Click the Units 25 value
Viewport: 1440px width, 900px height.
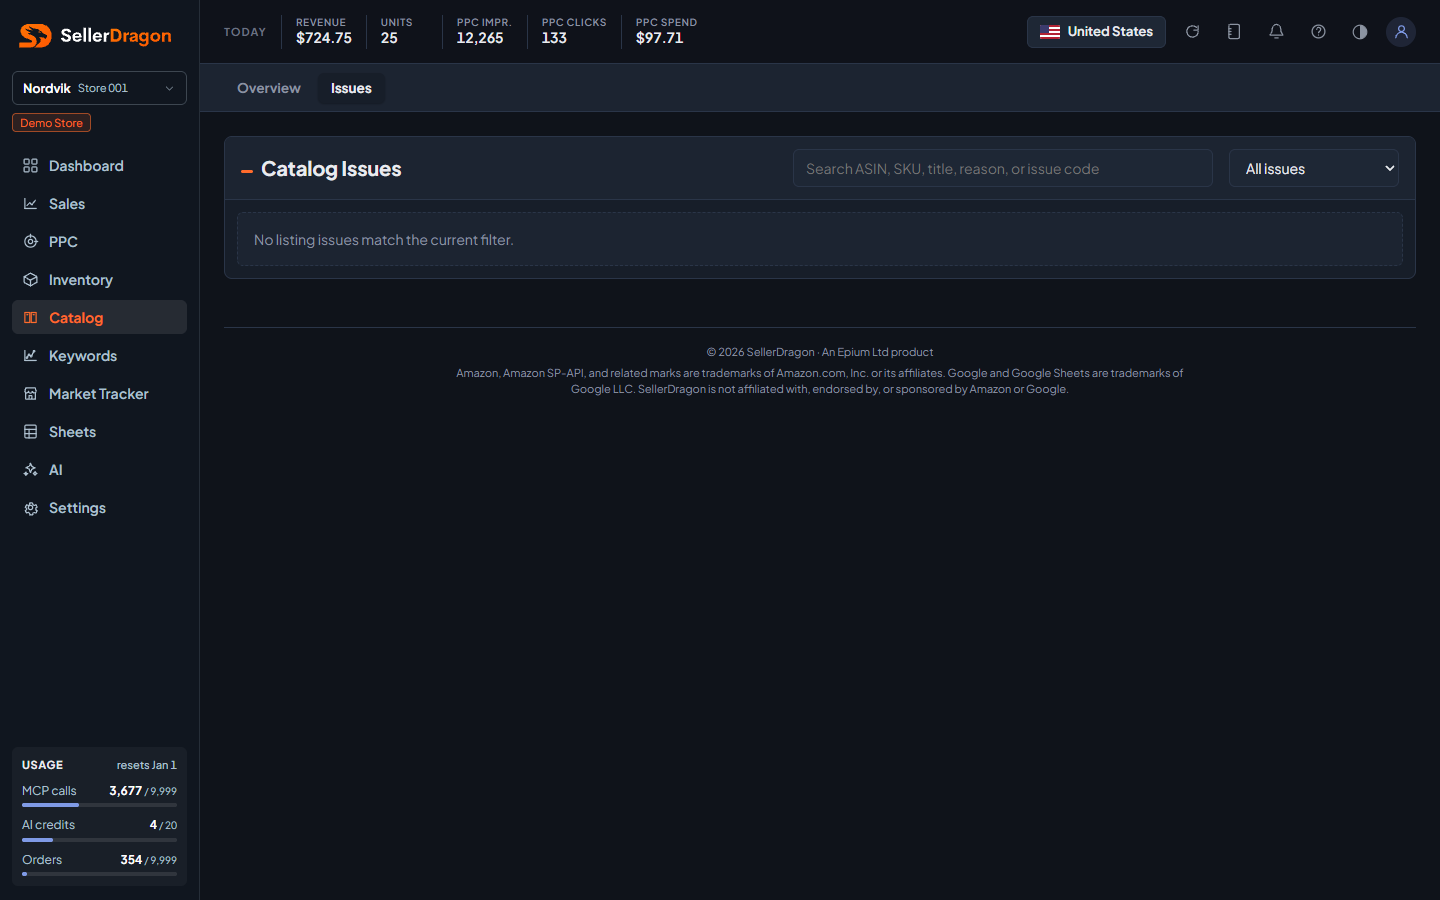click(389, 38)
